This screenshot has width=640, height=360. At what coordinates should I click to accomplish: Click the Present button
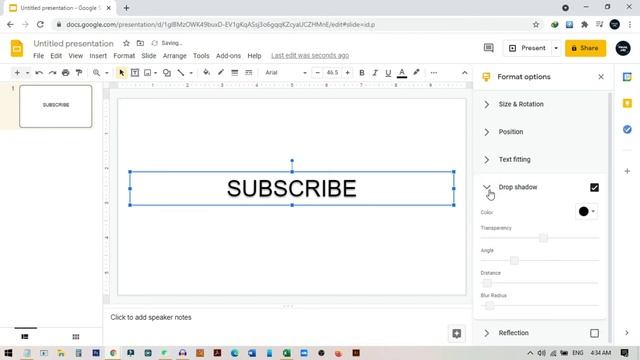coord(527,48)
